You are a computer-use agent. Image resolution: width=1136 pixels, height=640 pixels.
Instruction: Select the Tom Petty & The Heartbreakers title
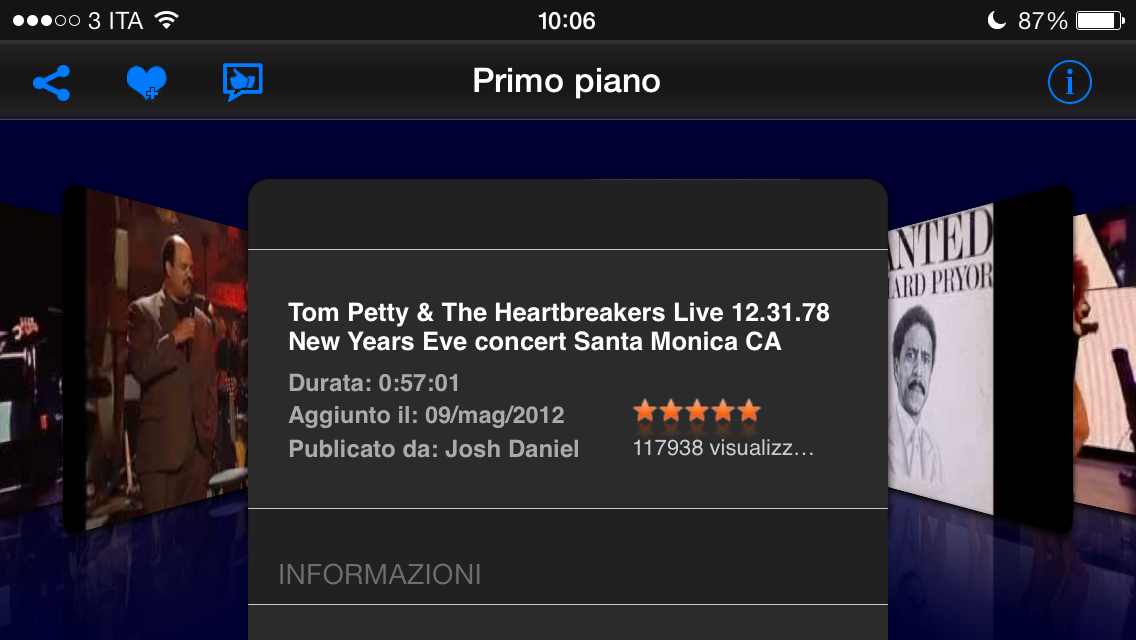[558, 327]
